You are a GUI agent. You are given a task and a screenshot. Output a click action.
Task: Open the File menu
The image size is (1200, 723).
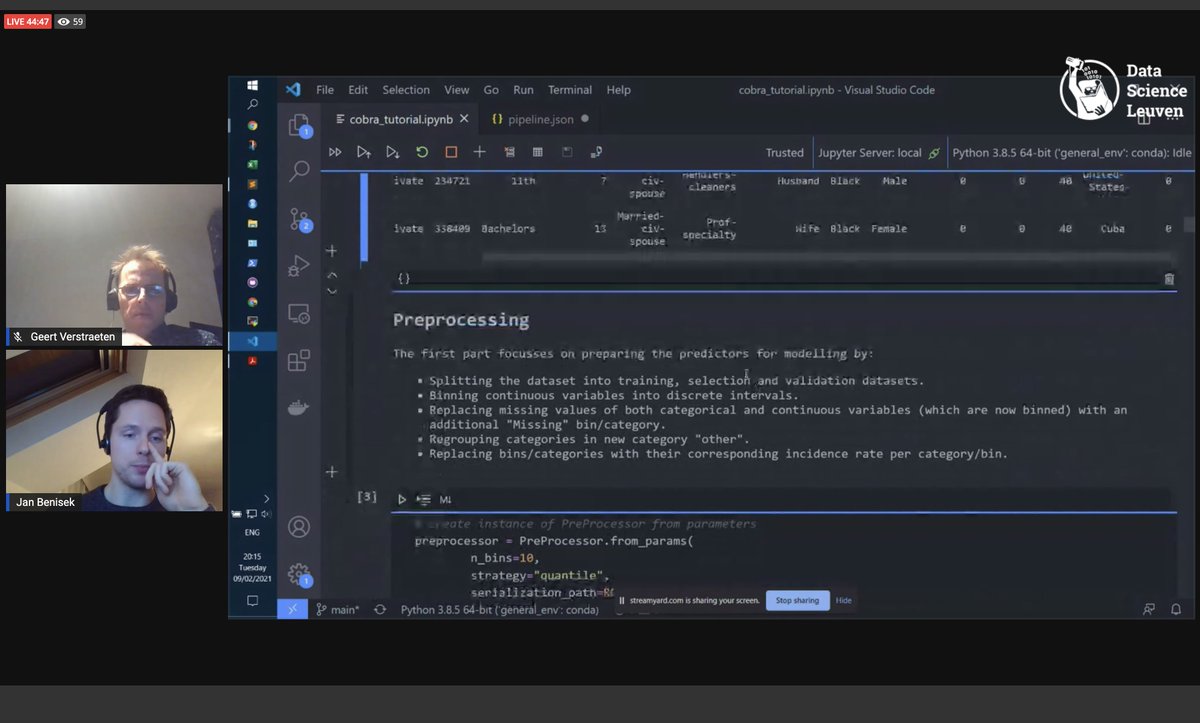(325, 89)
